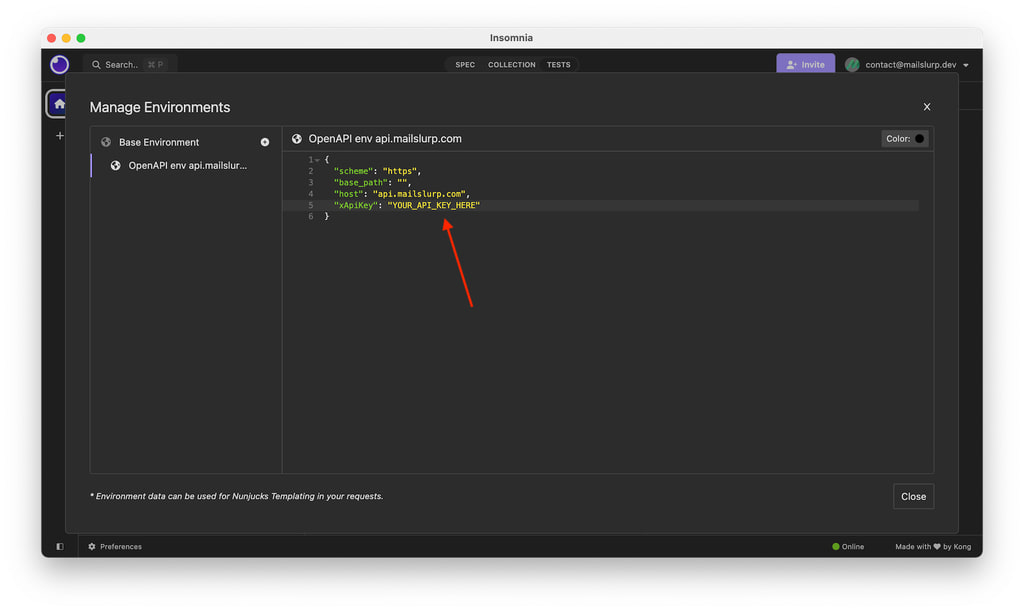Click the "host" key in the editor

(348, 194)
